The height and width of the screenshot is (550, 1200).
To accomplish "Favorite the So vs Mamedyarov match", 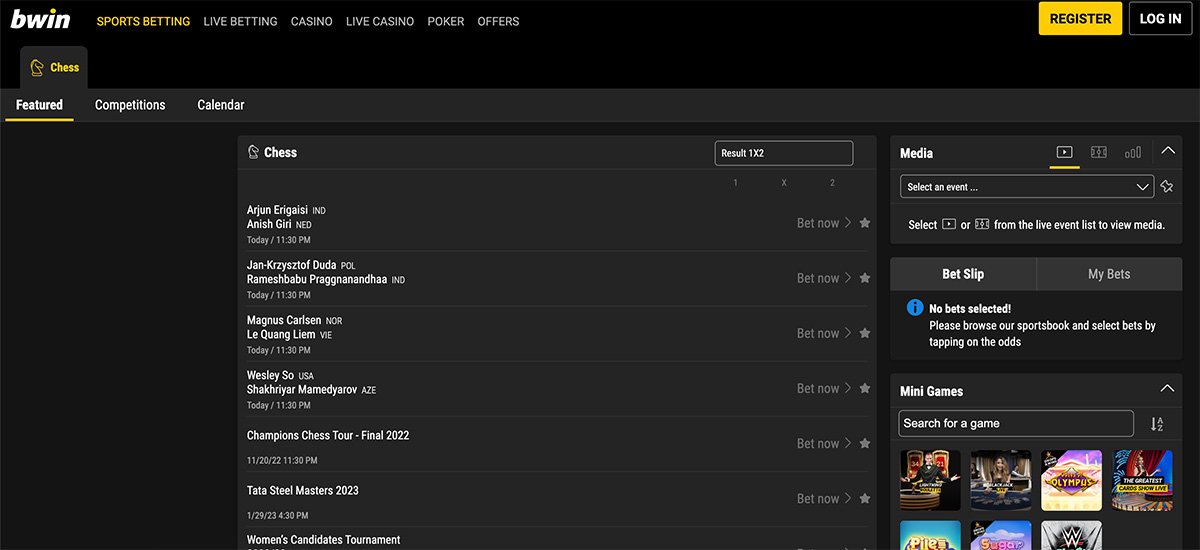I will (865, 388).
